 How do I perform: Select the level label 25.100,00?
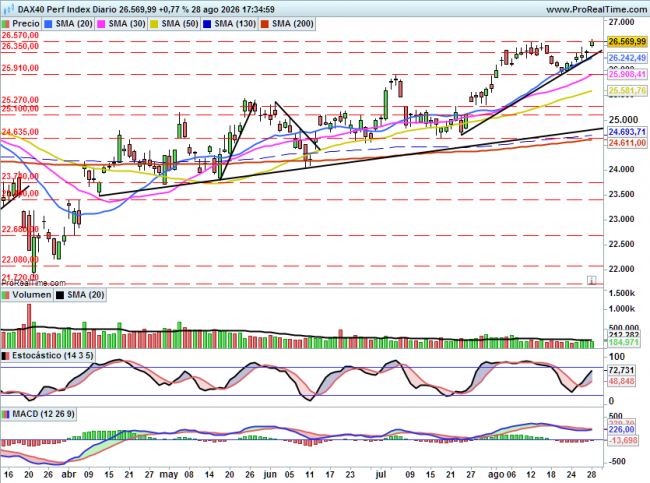pyautogui.click(x=20, y=109)
